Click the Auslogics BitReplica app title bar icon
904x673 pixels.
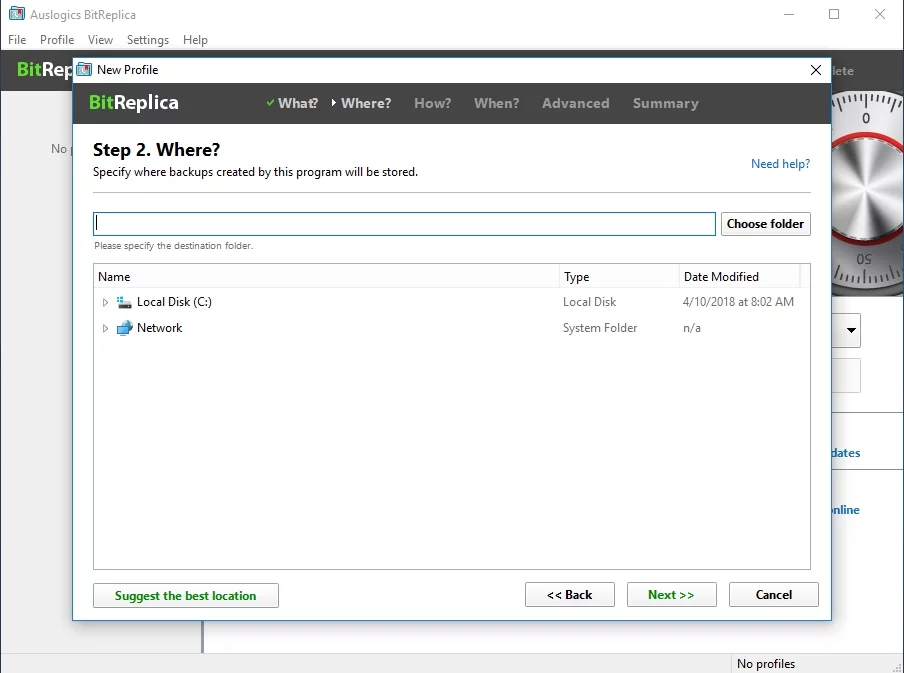click(16, 15)
